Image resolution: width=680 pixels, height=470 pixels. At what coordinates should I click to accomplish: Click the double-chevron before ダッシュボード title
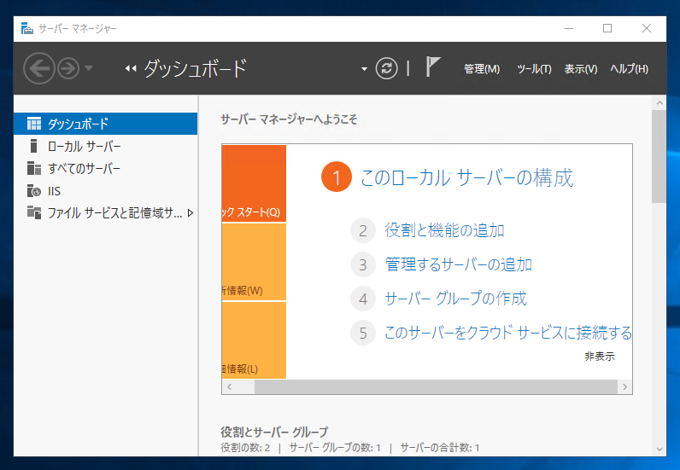click(131, 69)
